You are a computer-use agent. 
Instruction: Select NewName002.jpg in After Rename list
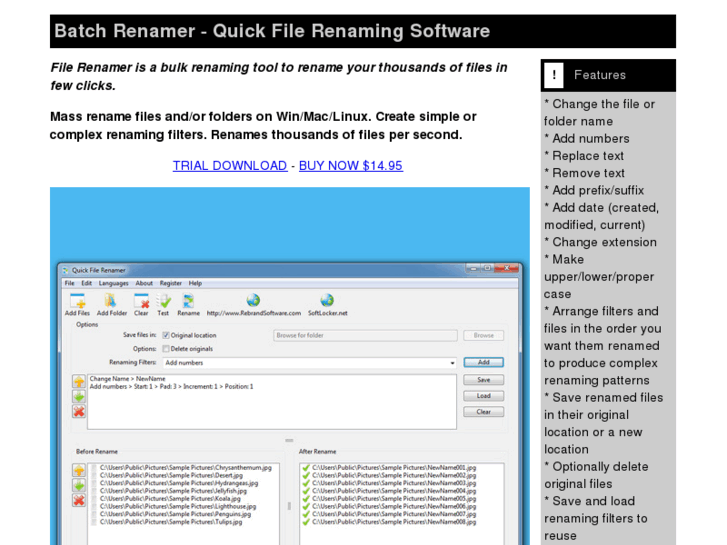(x=394, y=475)
